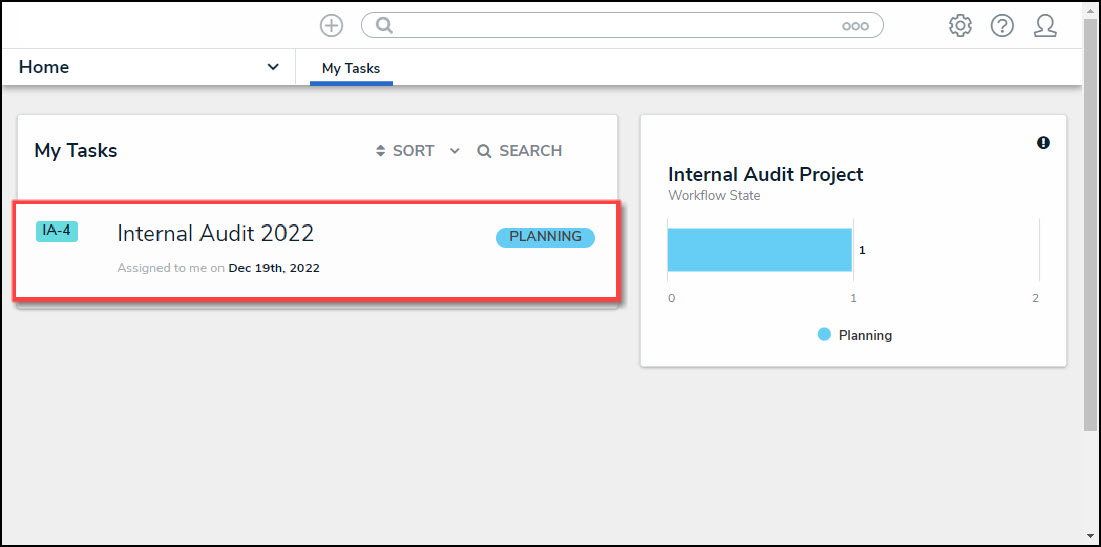Click the three-circles advanced search icon
This screenshot has width=1101, height=547.
[855, 26]
